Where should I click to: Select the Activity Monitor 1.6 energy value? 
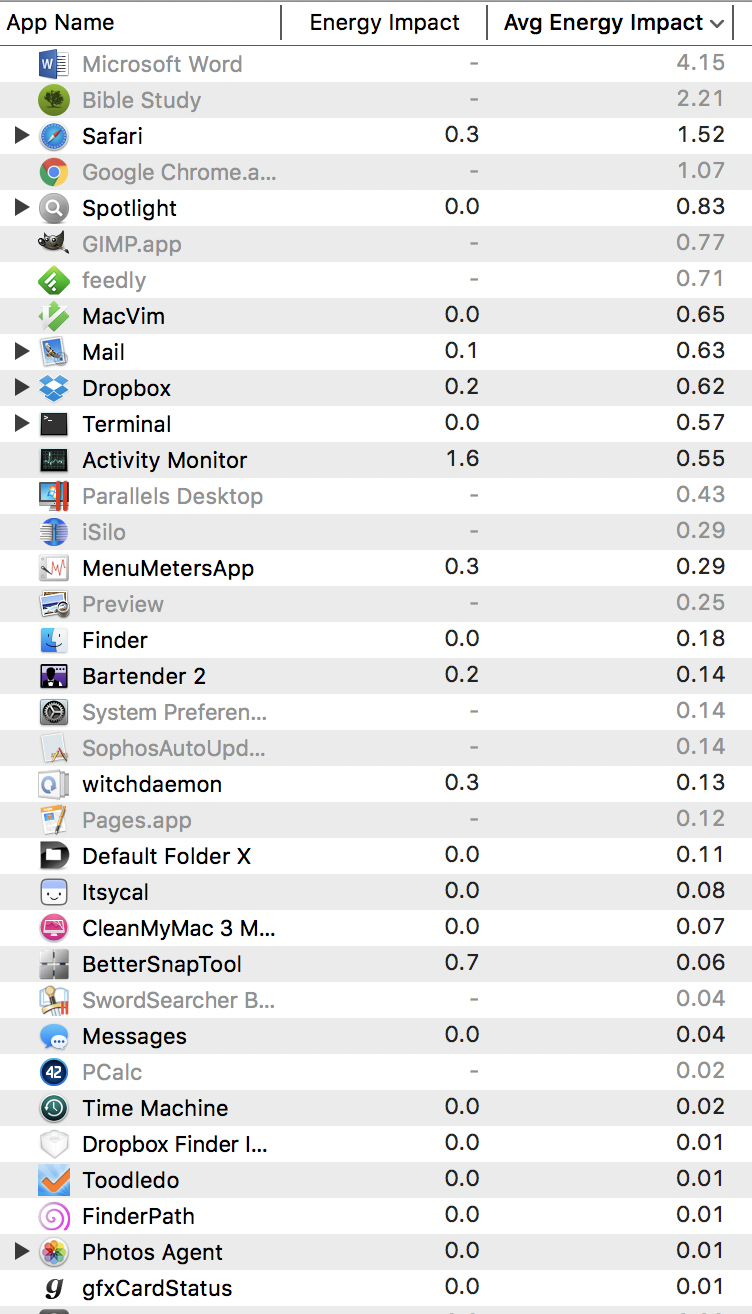click(462, 459)
